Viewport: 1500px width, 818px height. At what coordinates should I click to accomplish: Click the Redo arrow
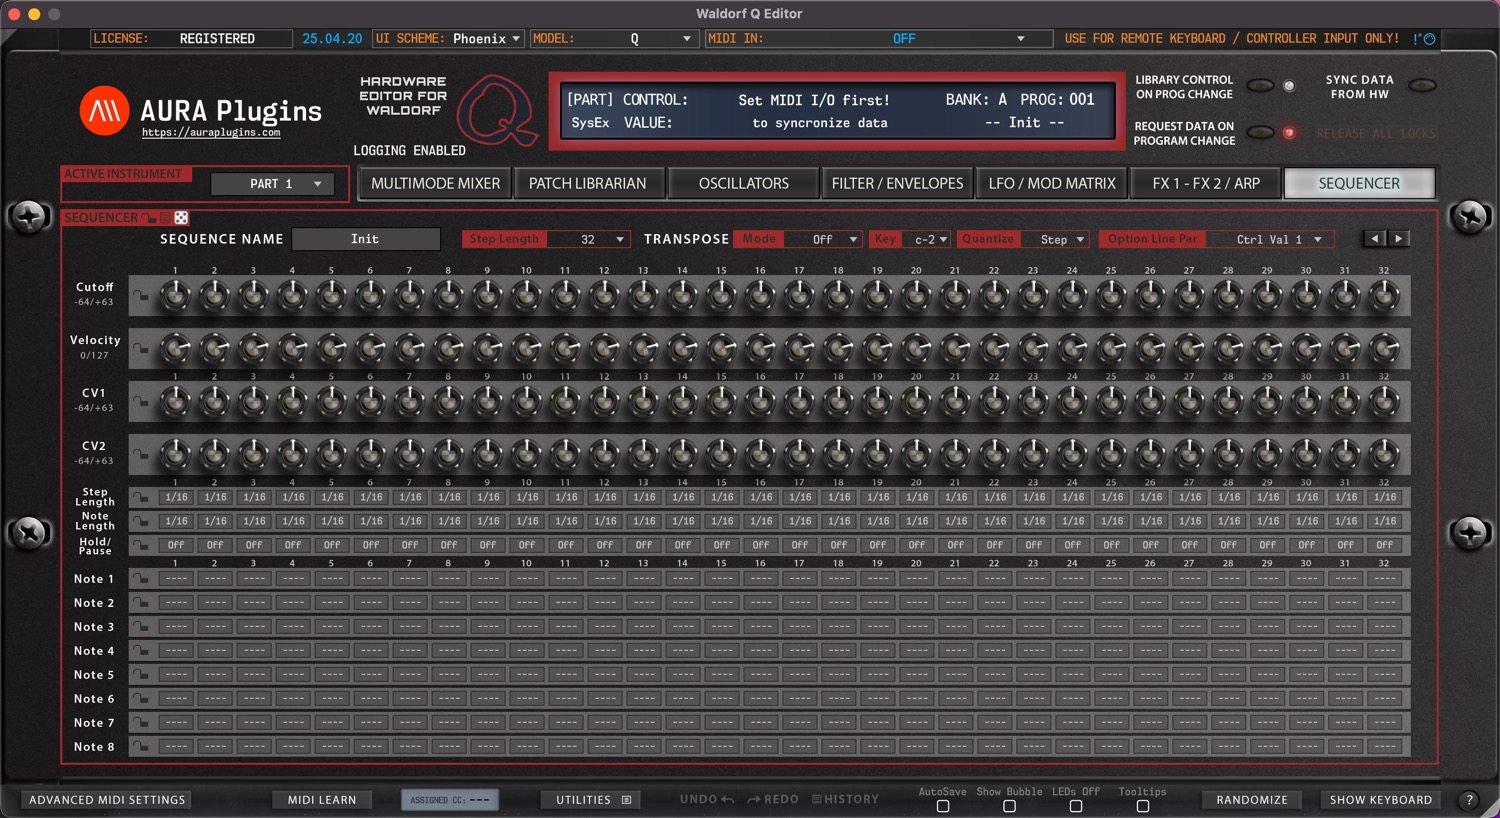tap(754, 799)
